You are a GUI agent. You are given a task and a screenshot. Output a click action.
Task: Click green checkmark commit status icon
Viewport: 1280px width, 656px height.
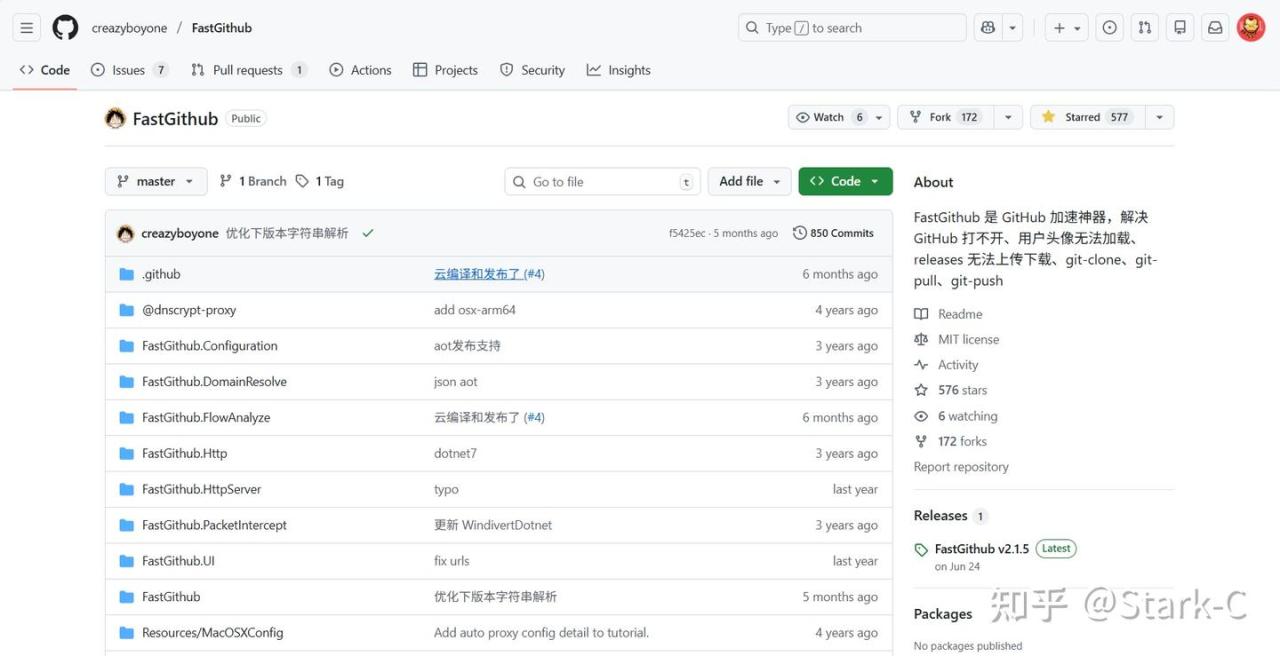[368, 233]
